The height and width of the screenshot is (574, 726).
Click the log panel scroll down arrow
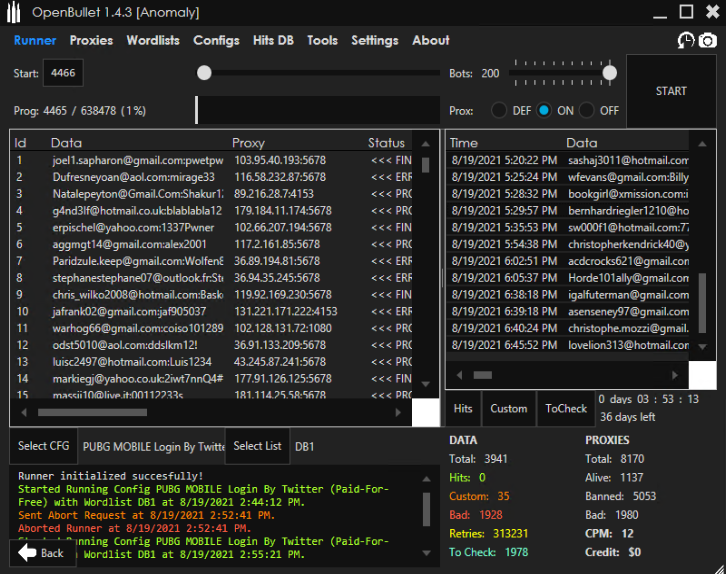[x=426, y=553]
